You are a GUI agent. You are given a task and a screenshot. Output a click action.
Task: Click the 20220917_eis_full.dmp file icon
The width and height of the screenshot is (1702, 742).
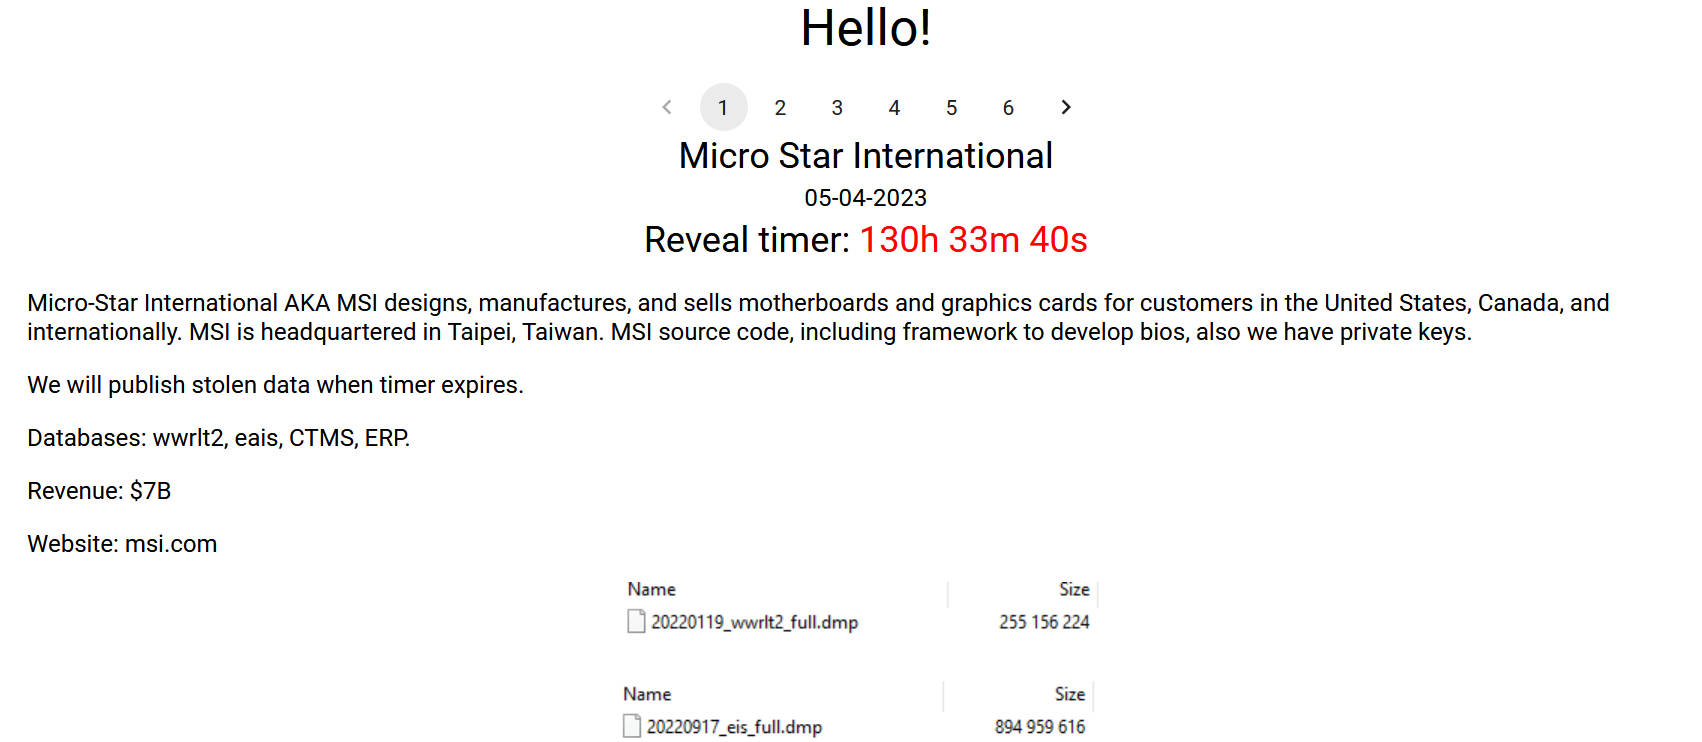(632, 727)
